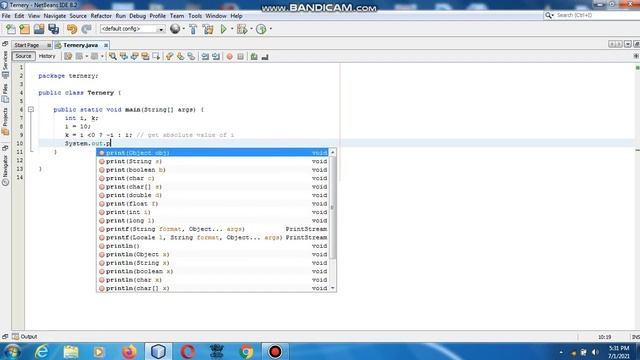Toggle Highlight Search in editor toolbar
This screenshot has height=360, width=640.
click(x=145, y=56)
